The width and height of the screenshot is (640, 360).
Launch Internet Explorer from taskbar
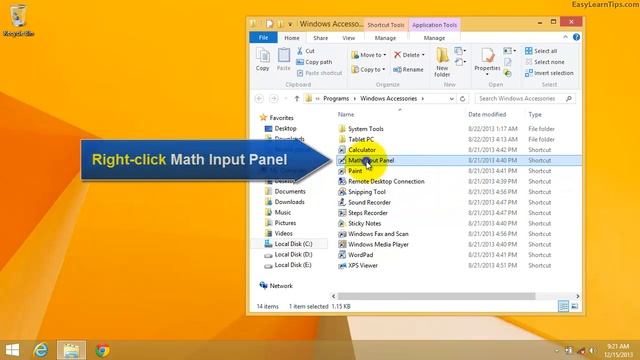pyautogui.click(x=40, y=350)
